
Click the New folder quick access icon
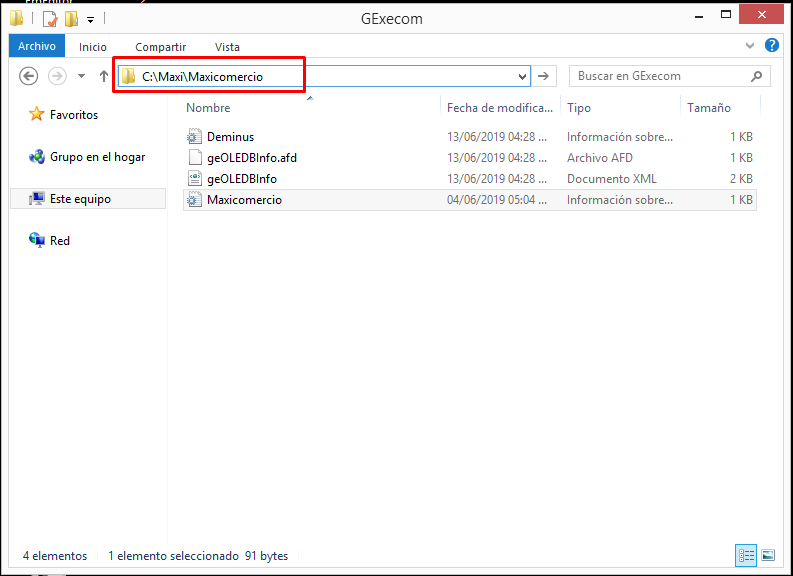click(71, 19)
